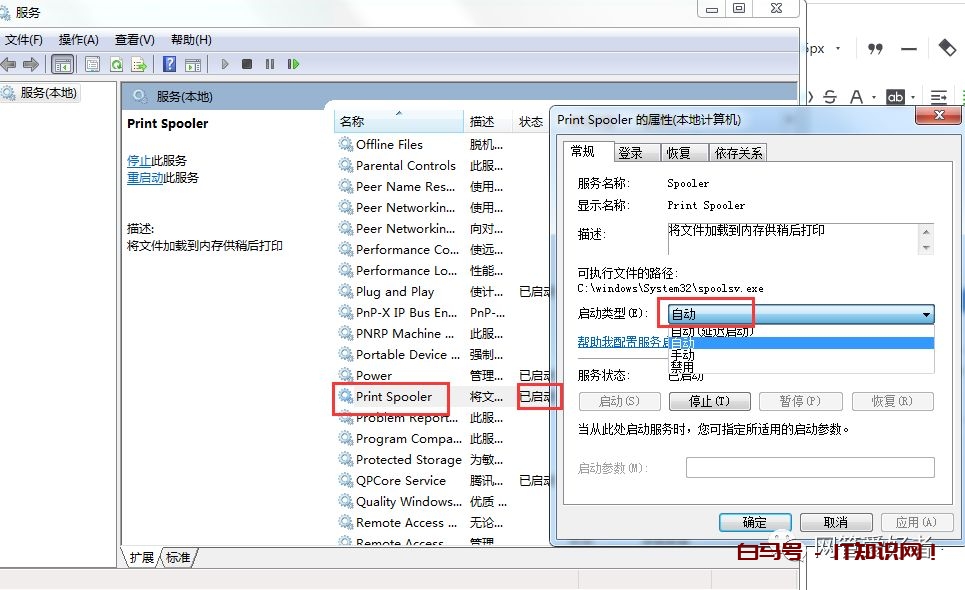The width and height of the screenshot is (965, 590).
Task: Open the 操作(A) menu
Action: click(x=78, y=40)
